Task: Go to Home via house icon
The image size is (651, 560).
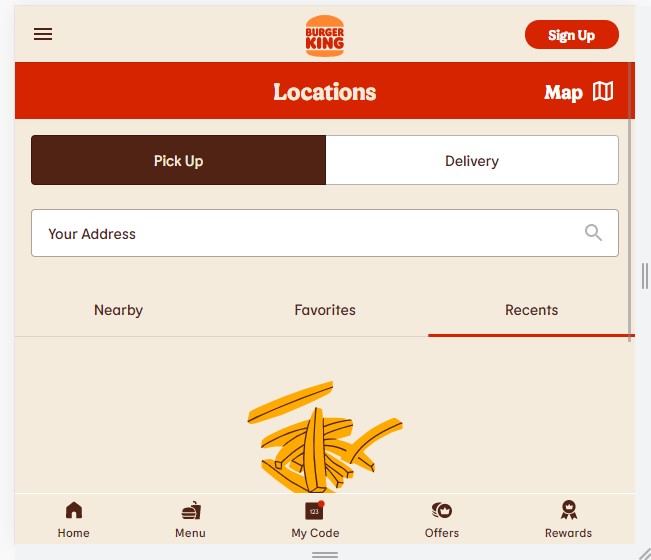Action: (x=74, y=510)
